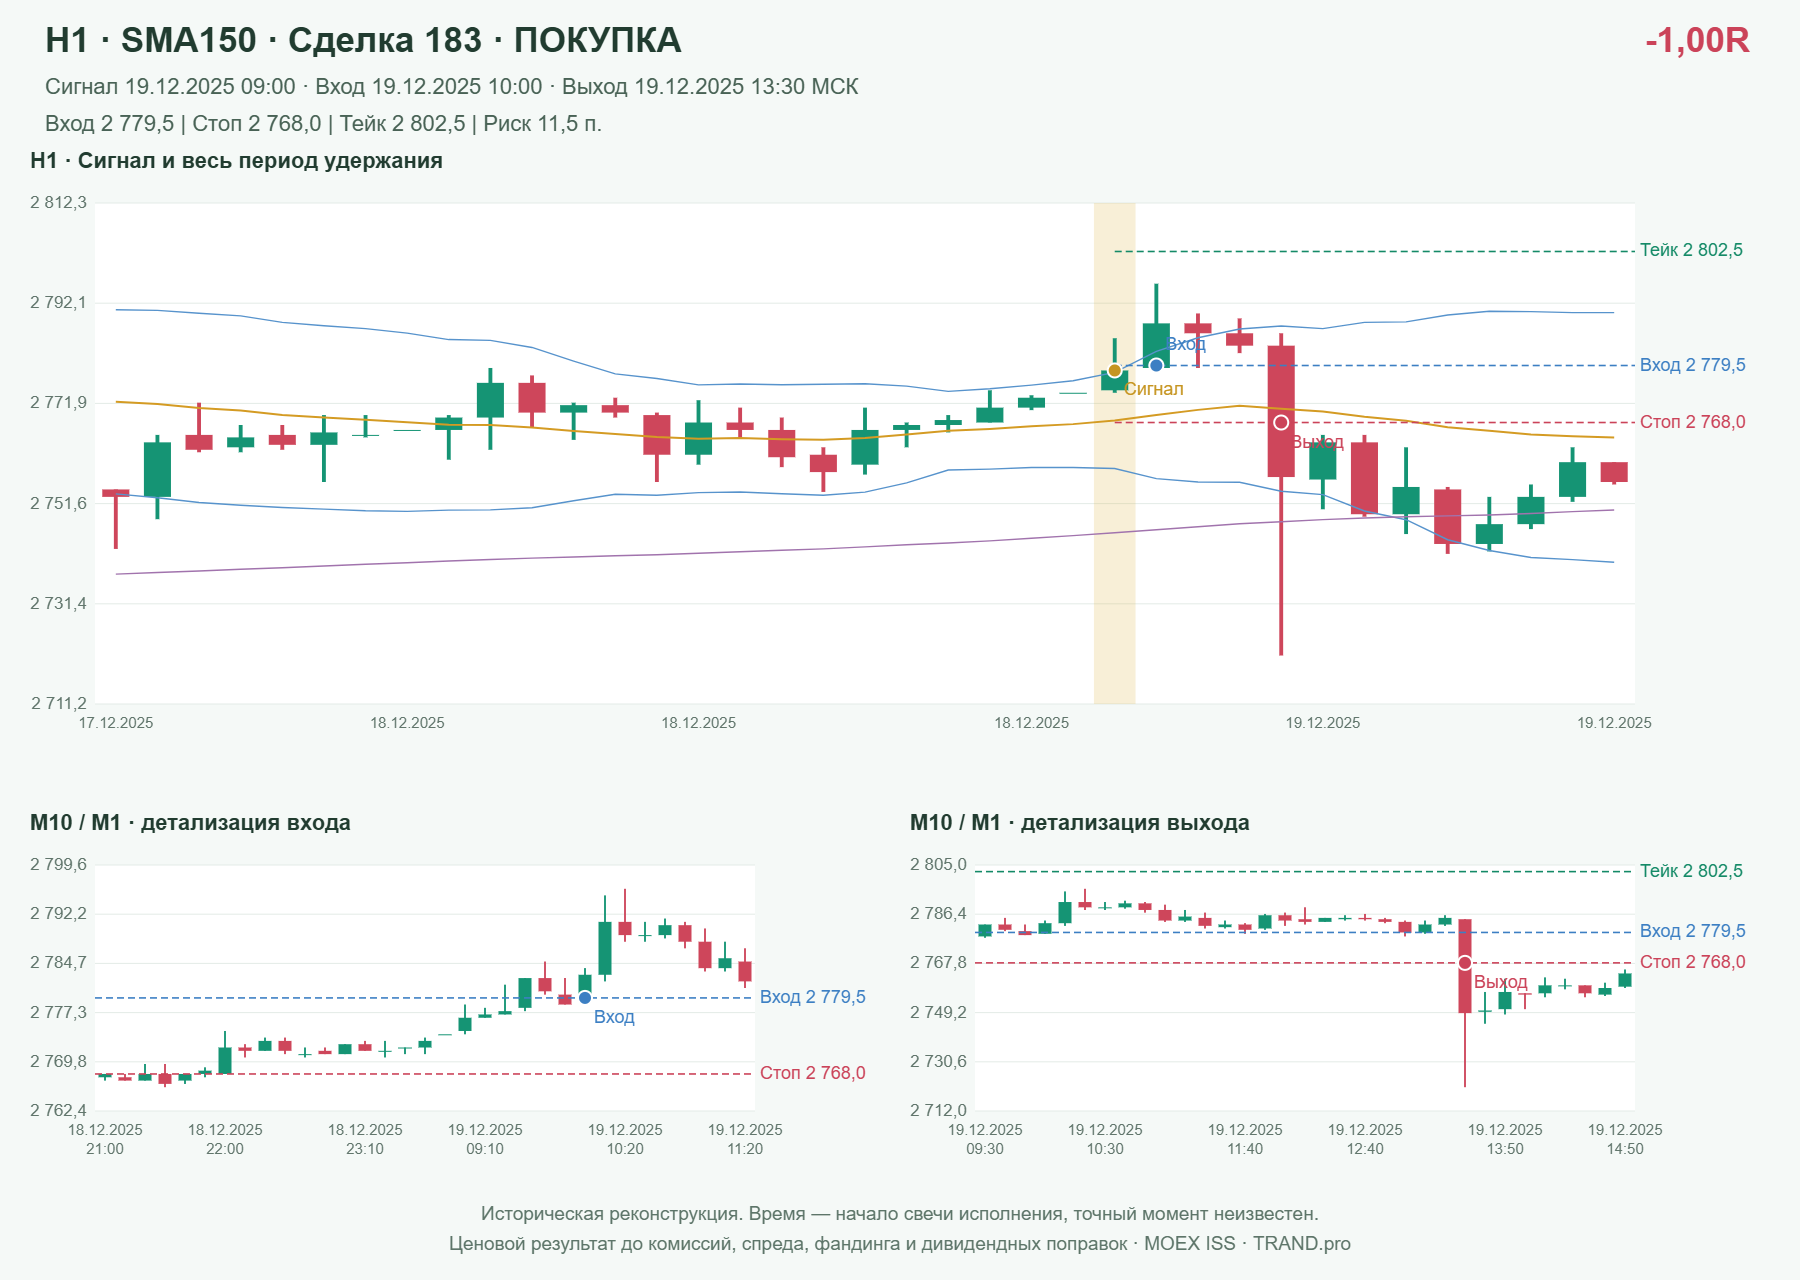Screen dimensions: 1800x1280
Task: Click the '19.12.2025 13:50' label on exit chart axis
Action: click(x=1505, y=1139)
